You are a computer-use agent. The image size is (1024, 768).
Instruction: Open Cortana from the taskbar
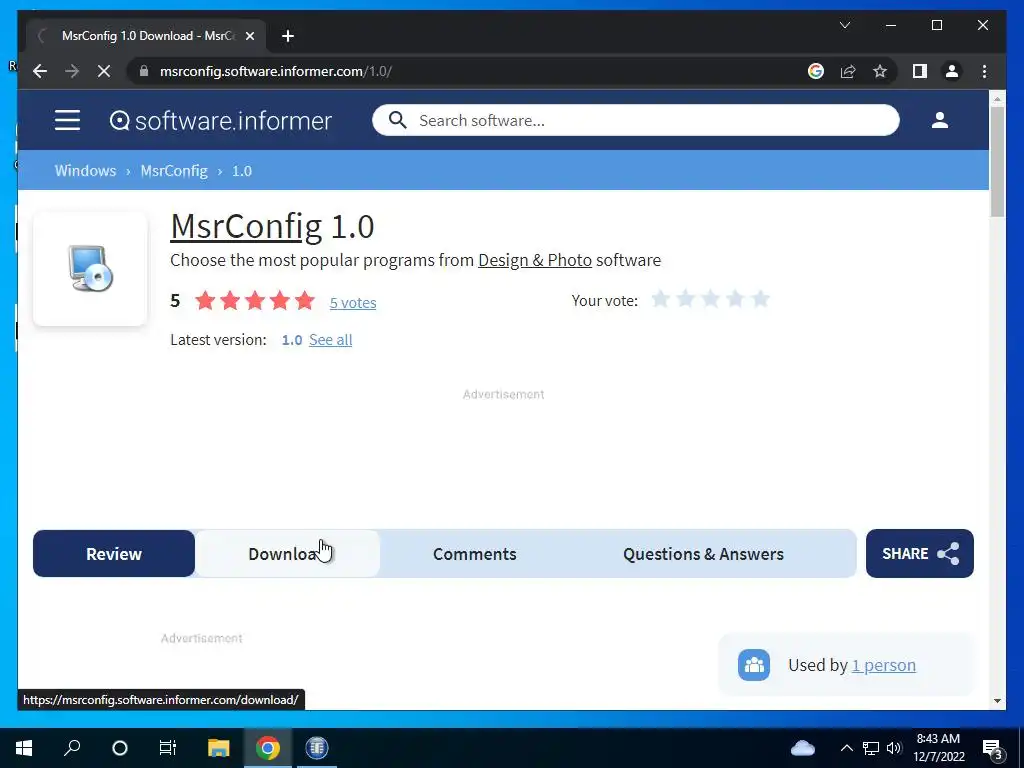(120, 748)
